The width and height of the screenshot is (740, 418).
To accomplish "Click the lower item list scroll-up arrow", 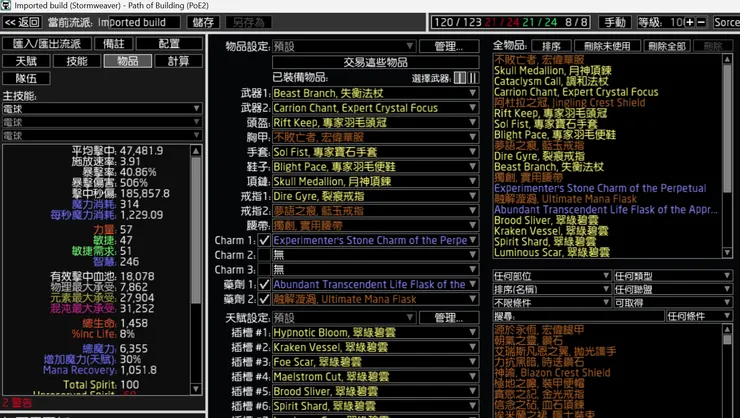I will (x=727, y=329).
